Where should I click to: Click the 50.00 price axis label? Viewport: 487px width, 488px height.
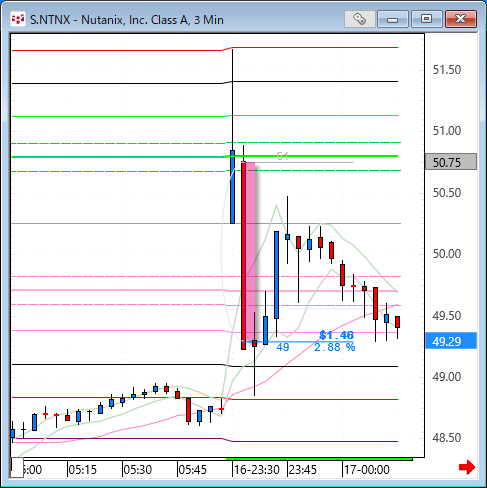[x=447, y=254]
